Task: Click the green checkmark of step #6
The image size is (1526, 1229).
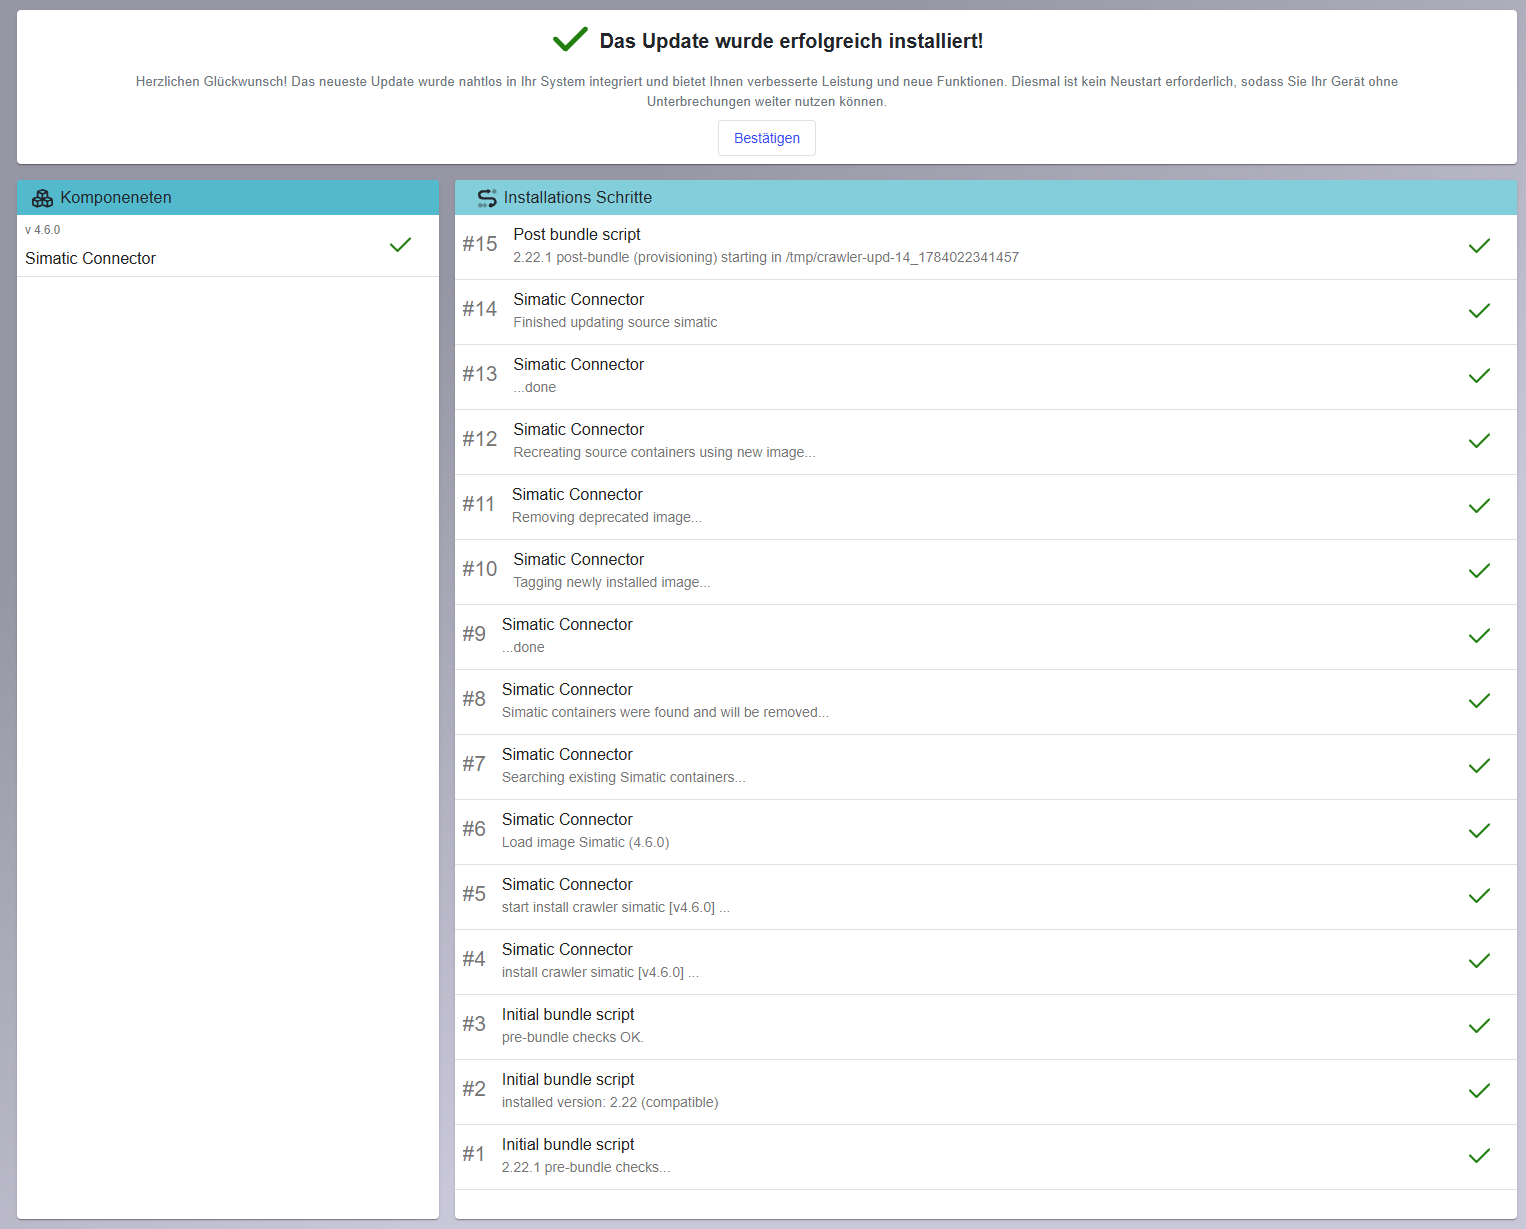Action: (1479, 831)
